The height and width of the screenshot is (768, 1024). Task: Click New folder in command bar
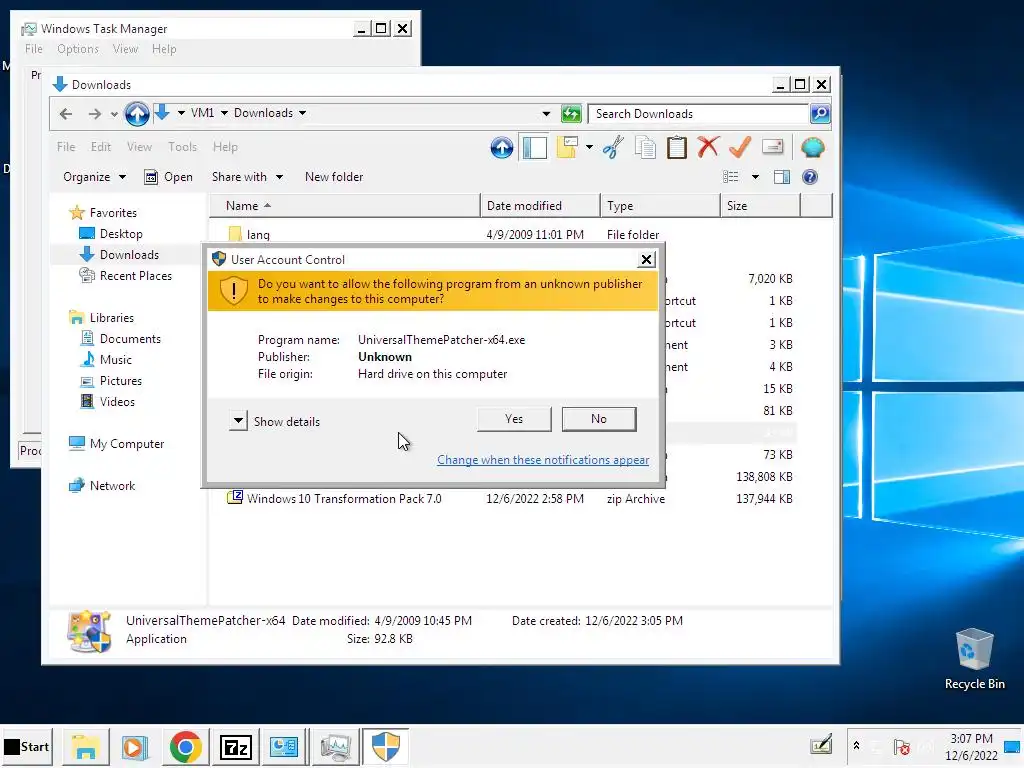tap(334, 177)
